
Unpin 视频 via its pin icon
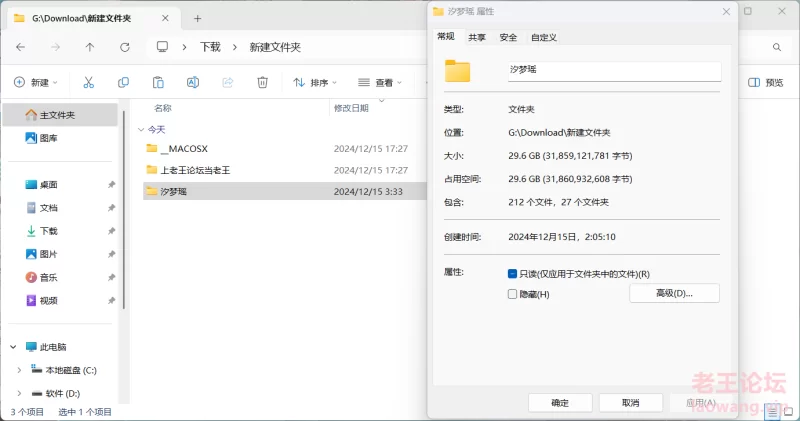pyautogui.click(x=111, y=301)
